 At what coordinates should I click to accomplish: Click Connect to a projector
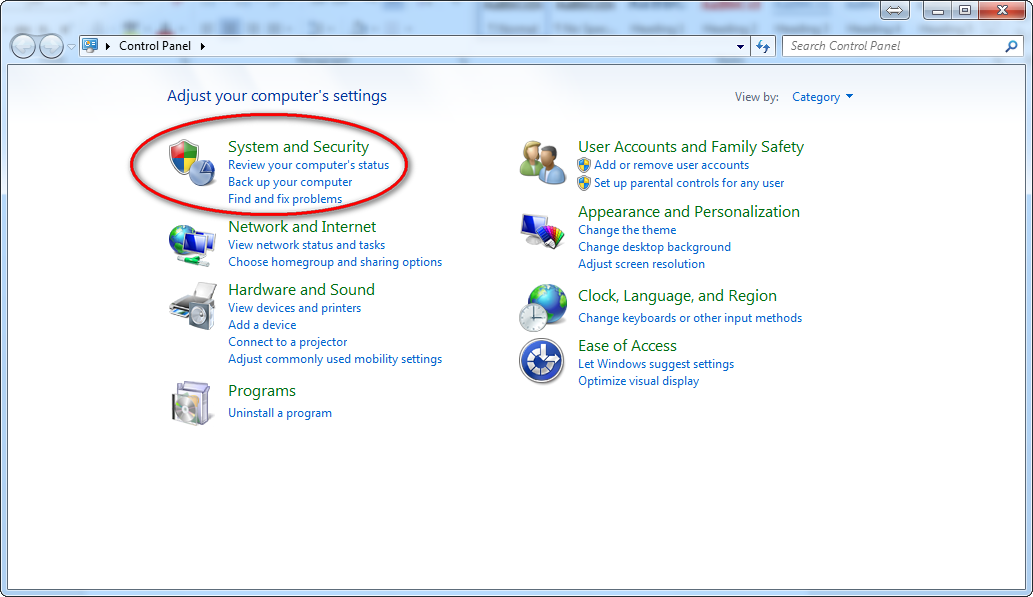point(287,343)
